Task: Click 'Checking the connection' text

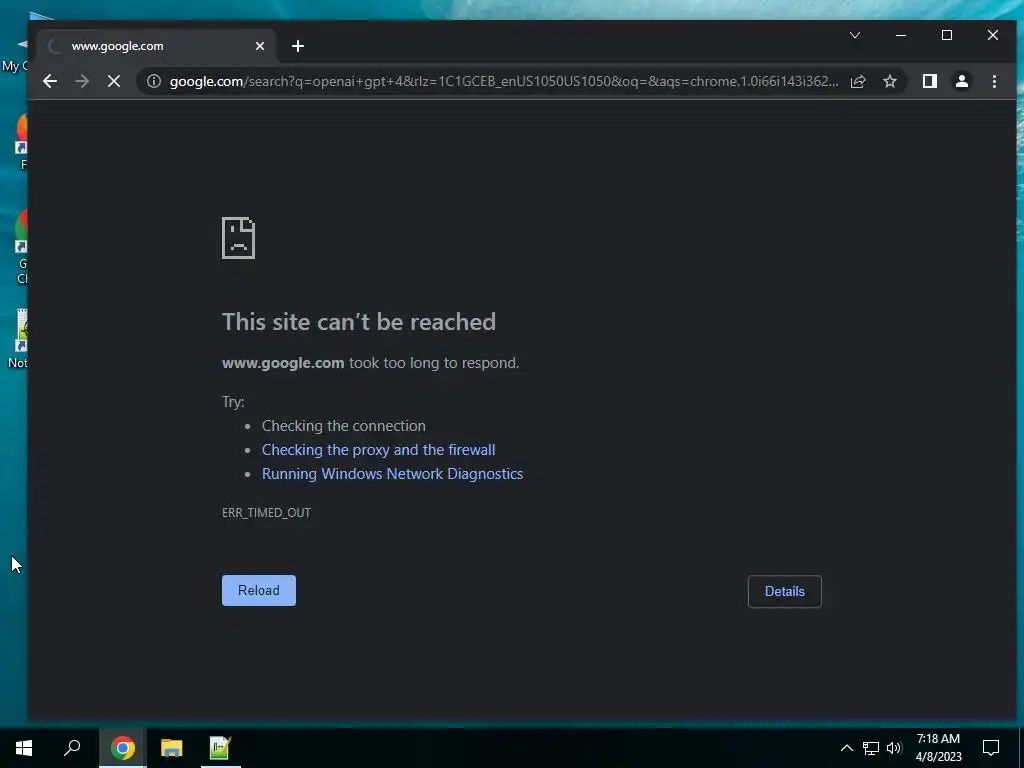Action: (x=344, y=426)
